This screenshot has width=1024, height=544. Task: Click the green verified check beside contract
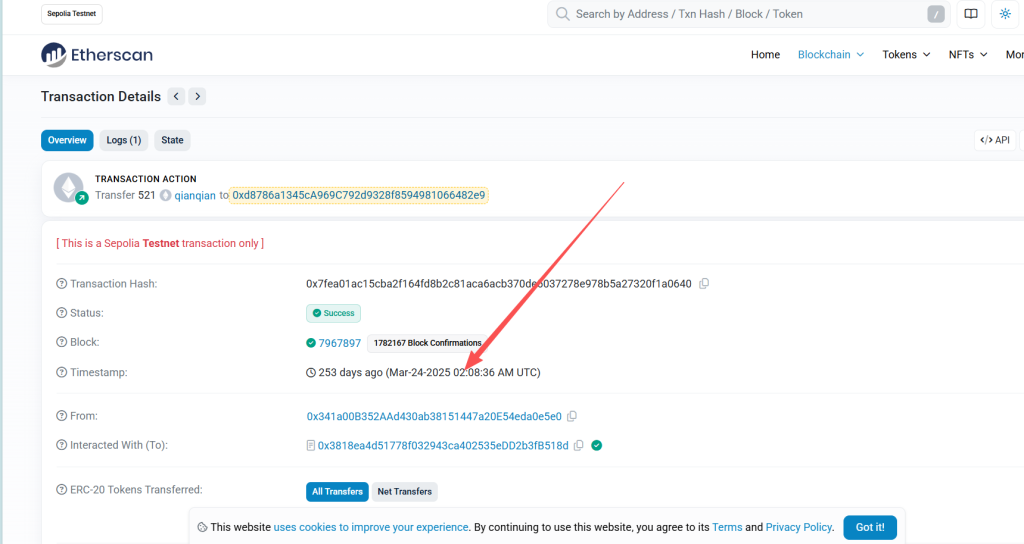596,445
